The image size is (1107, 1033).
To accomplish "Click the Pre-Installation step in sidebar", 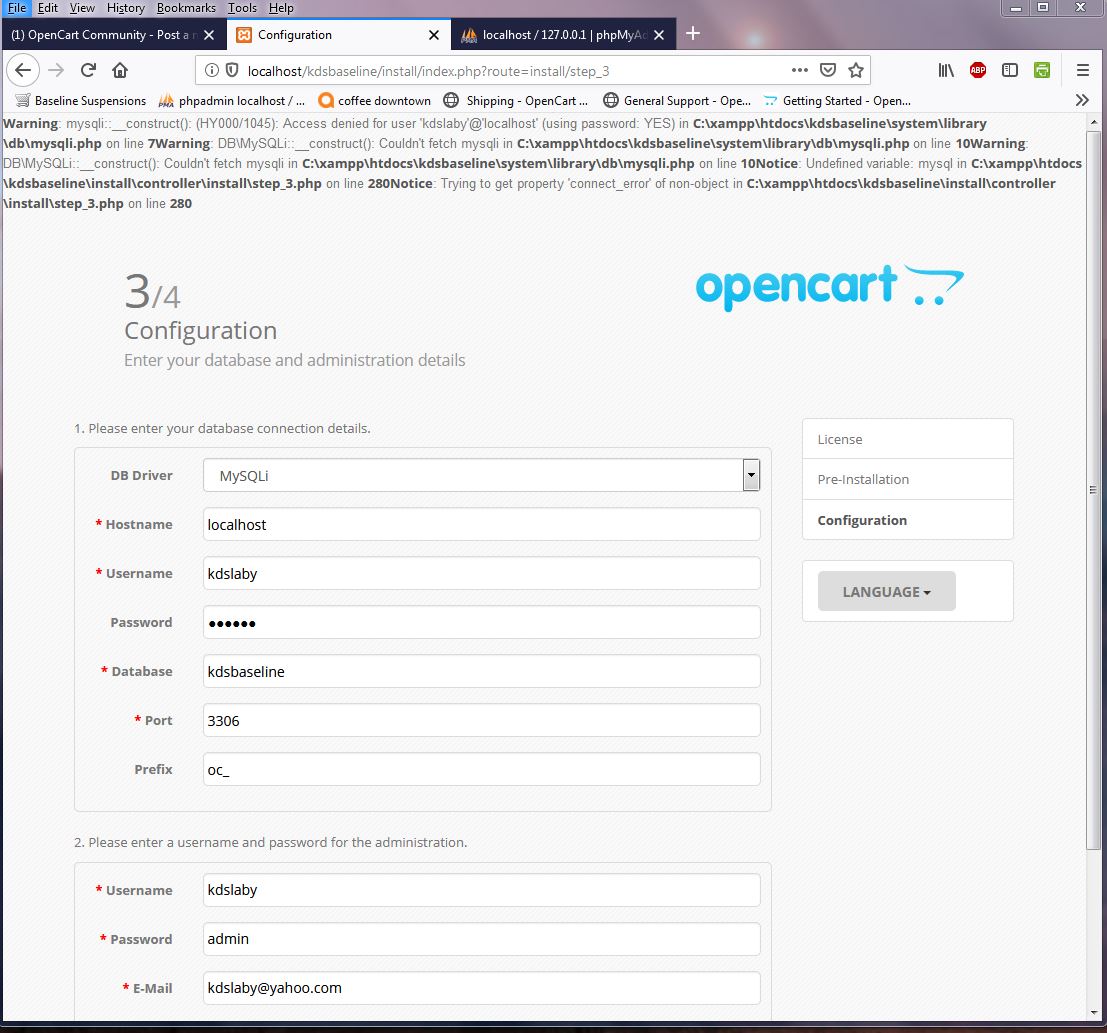I will pyautogui.click(x=908, y=479).
